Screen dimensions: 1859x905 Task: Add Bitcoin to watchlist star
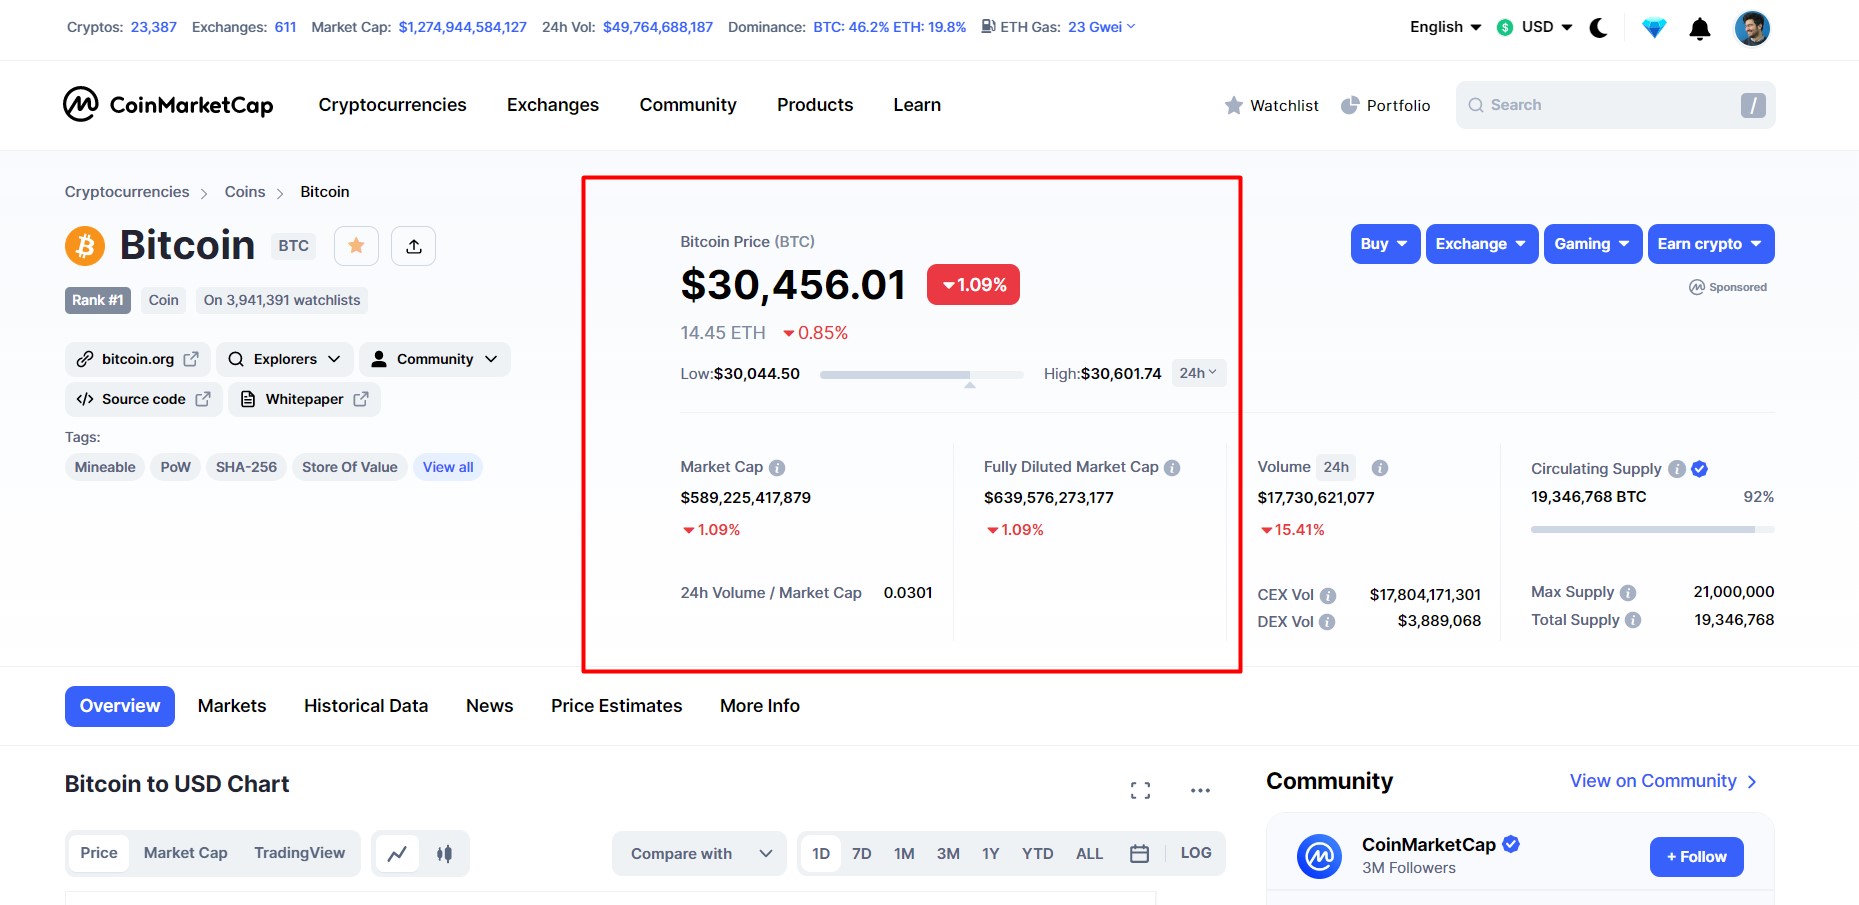(x=356, y=246)
